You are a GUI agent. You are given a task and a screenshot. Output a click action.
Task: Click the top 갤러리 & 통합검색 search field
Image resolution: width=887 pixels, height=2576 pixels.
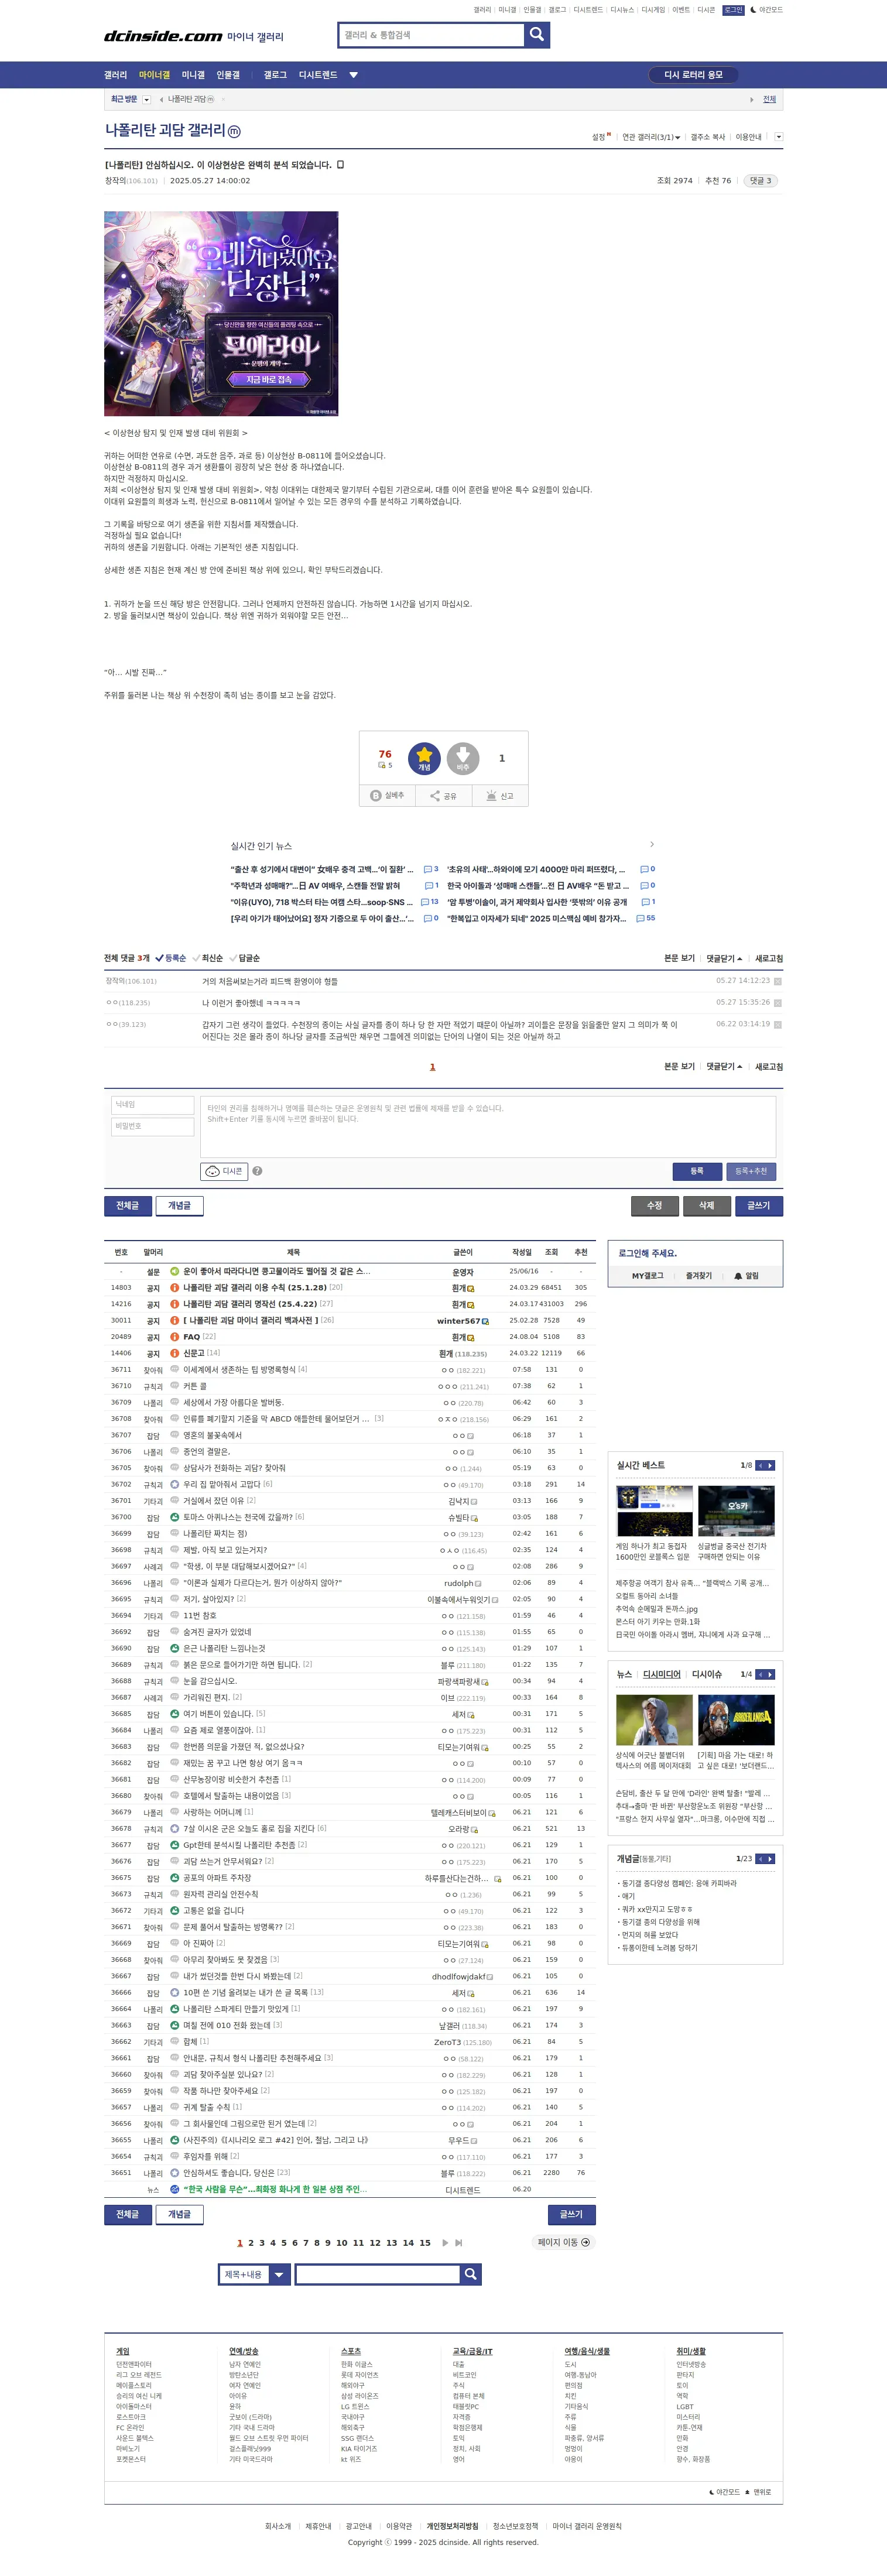(432, 35)
